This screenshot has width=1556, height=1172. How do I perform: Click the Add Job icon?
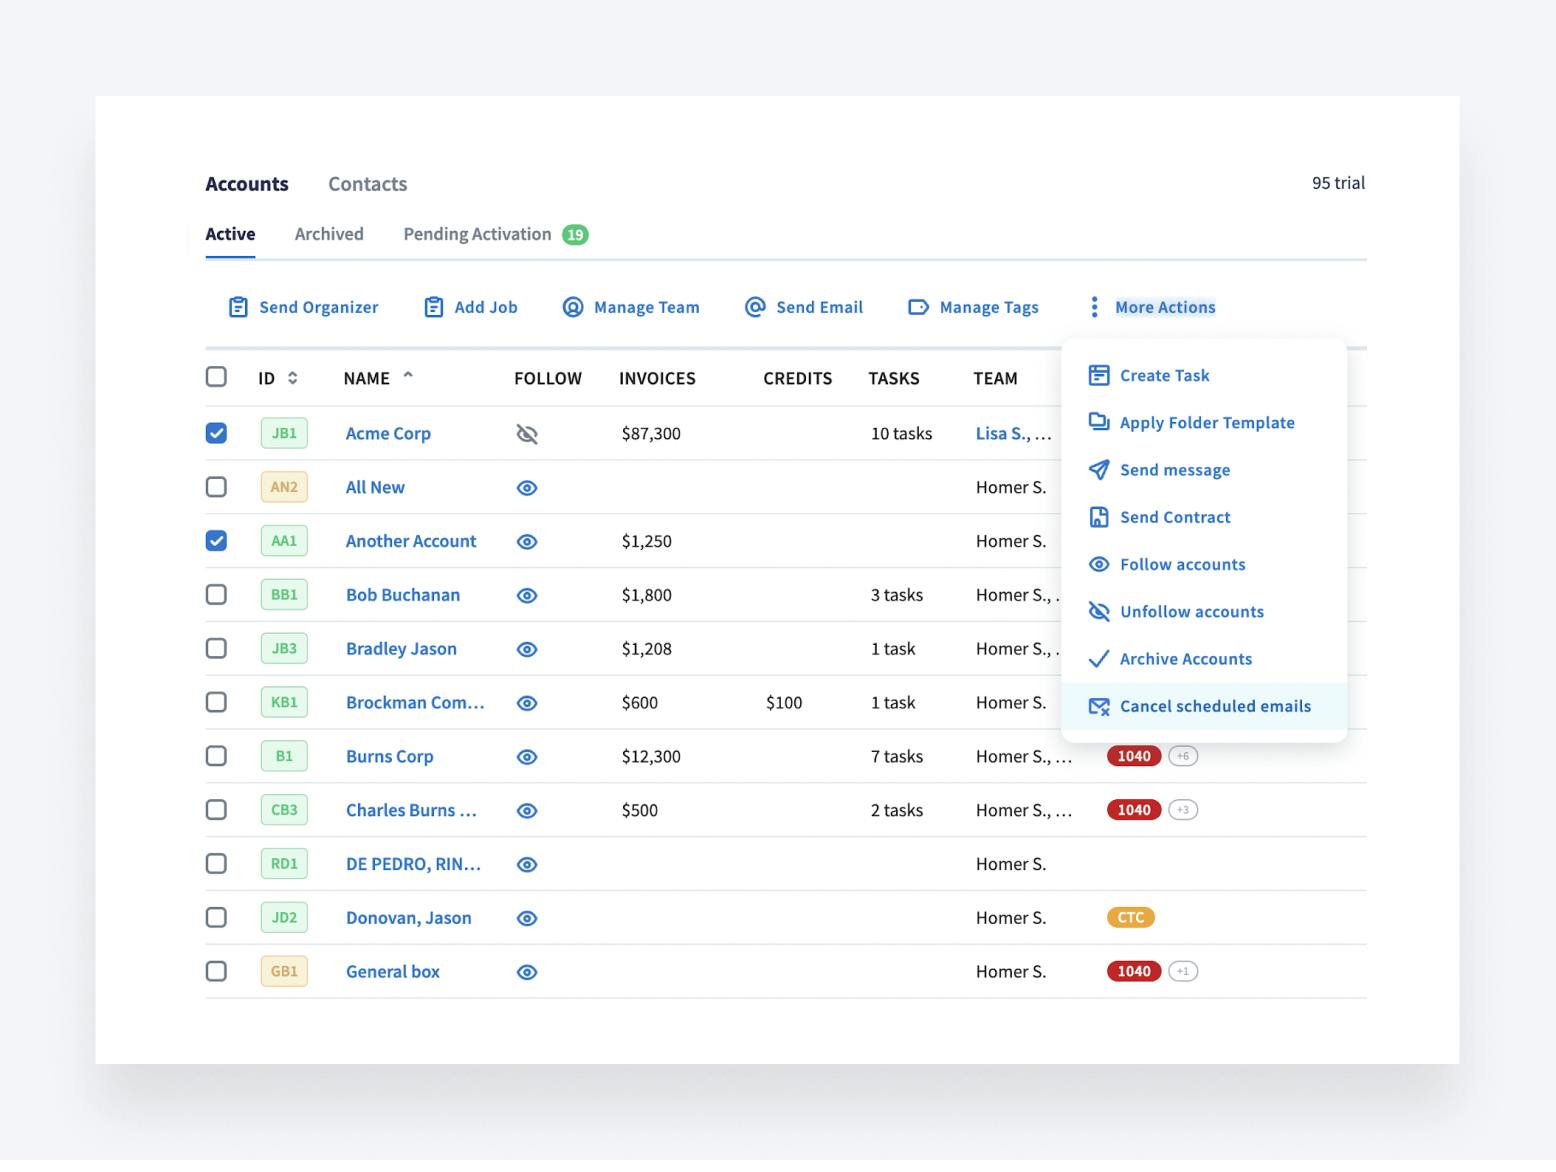433,307
